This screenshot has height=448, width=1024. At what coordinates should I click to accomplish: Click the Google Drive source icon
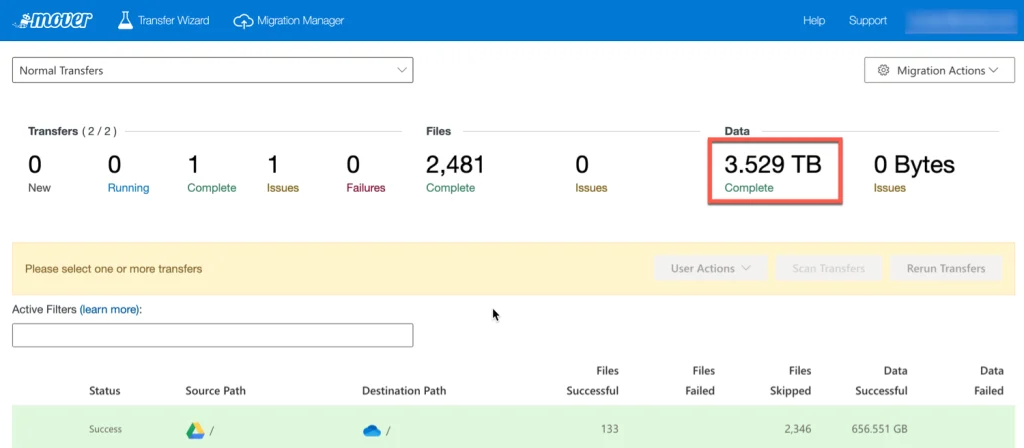[x=195, y=430]
